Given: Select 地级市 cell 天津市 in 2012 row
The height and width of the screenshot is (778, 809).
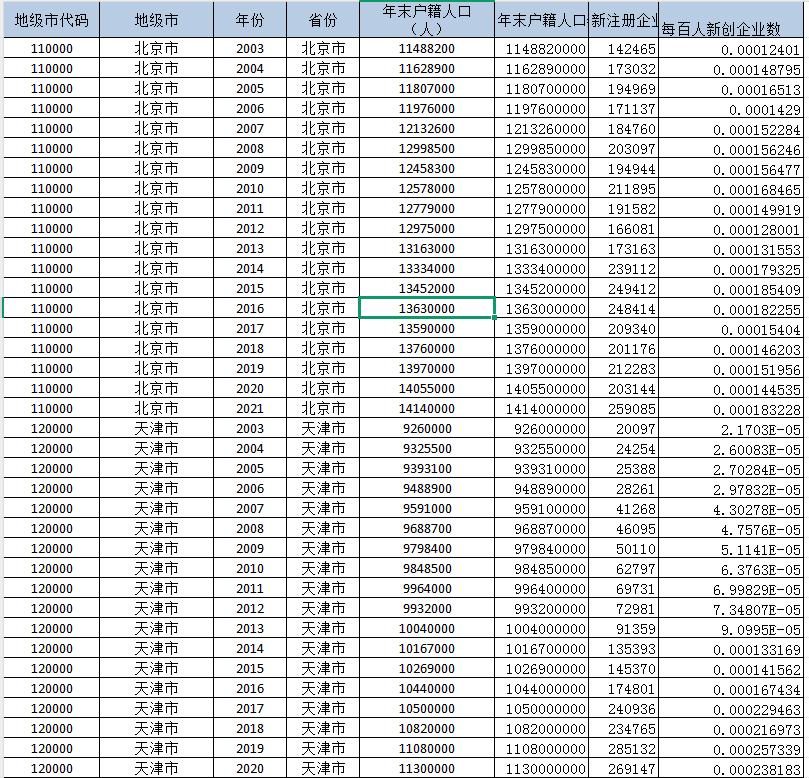Looking at the screenshot, I should [x=156, y=609].
